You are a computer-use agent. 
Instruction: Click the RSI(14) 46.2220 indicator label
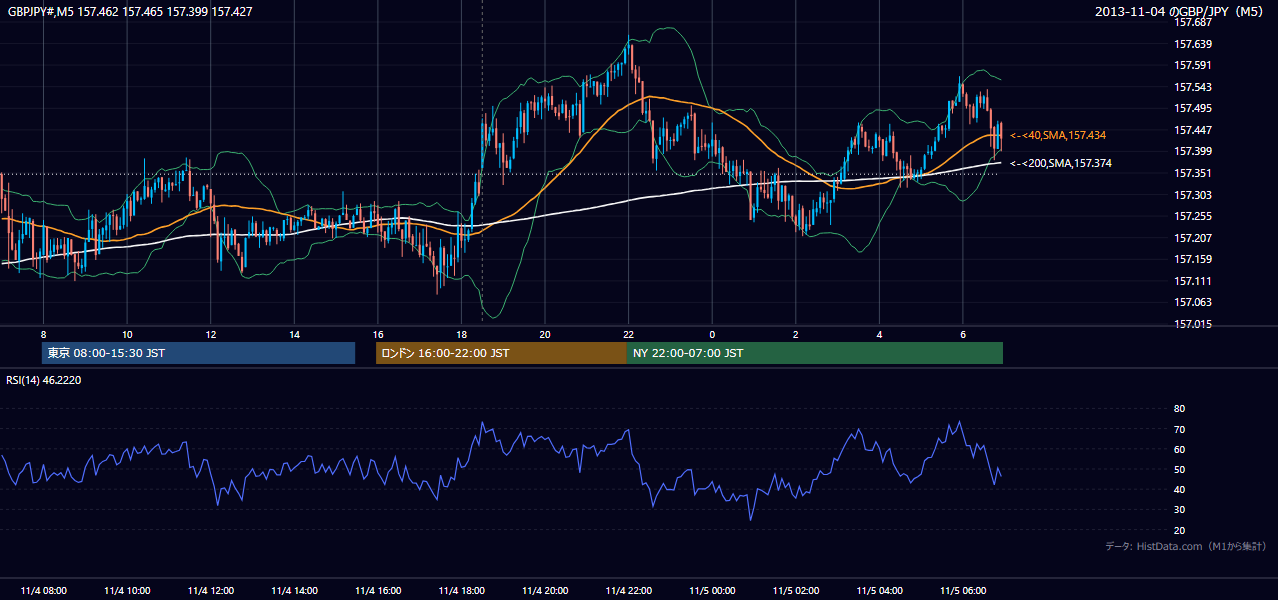coord(45,380)
